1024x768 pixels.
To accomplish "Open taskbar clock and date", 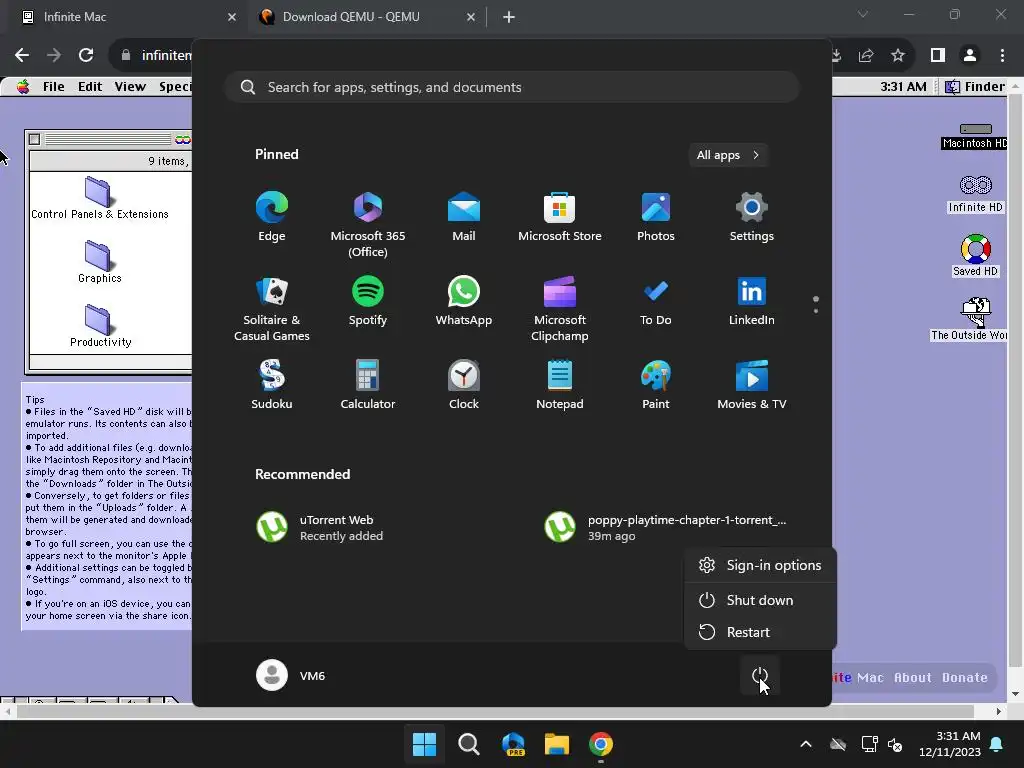I will pyautogui.click(x=950, y=744).
